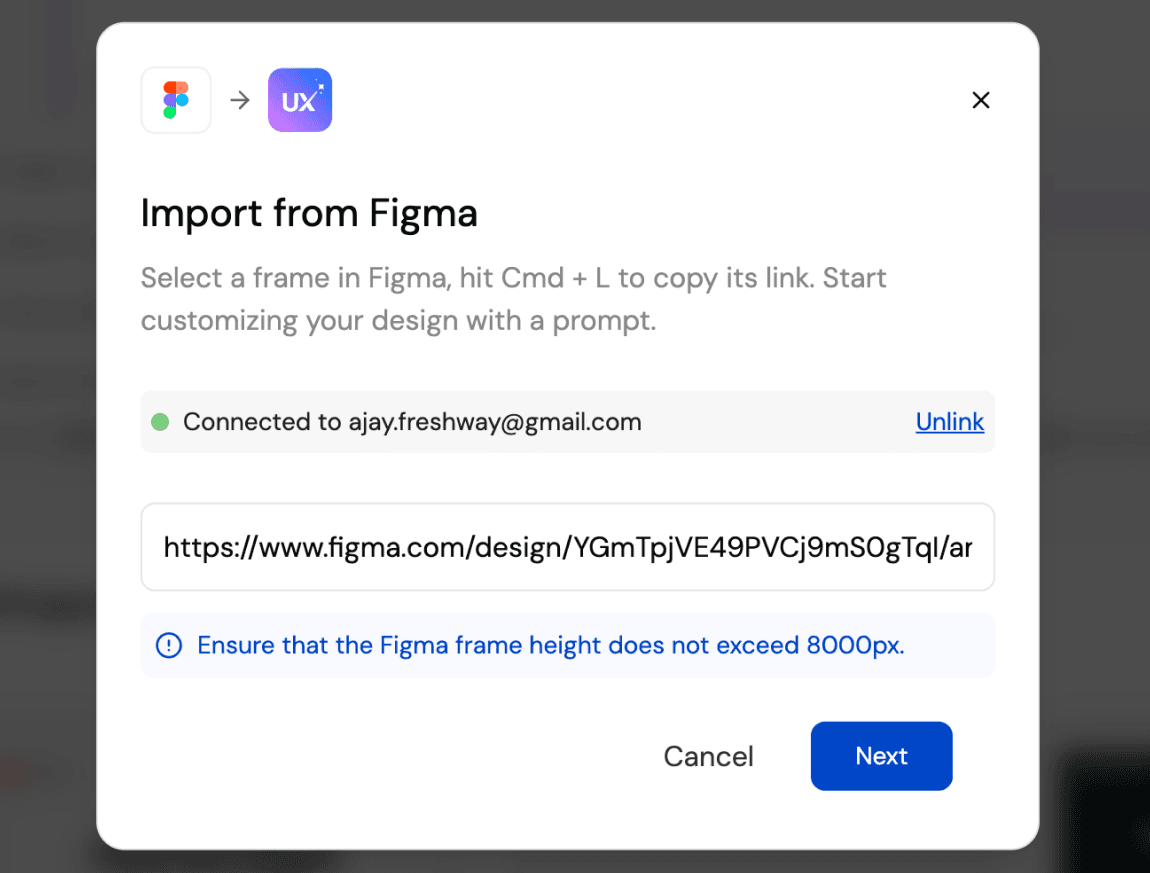Viewport: 1150px width, 873px height.
Task: Click the "Import from Figma" heading
Action: pyautogui.click(x=309, y=213)
